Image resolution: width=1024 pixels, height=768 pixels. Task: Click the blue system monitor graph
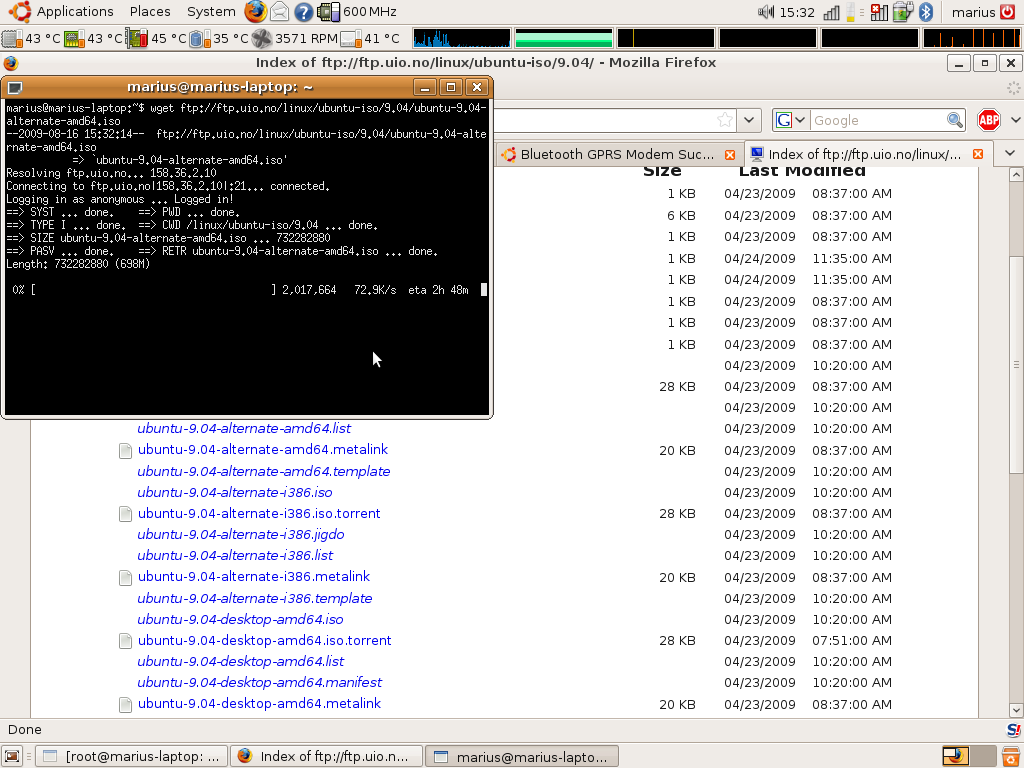click(462, 39)
